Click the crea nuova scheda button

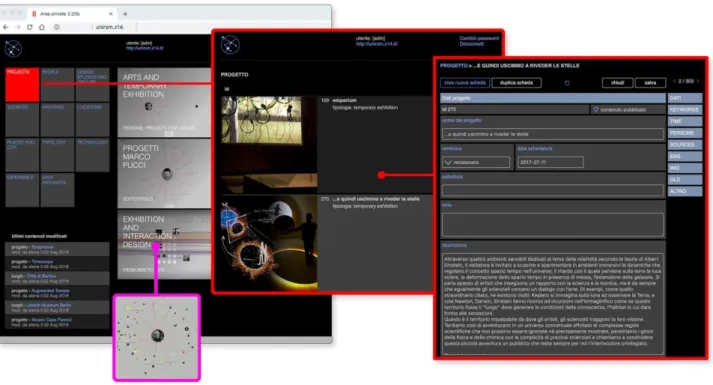(465, 83)
